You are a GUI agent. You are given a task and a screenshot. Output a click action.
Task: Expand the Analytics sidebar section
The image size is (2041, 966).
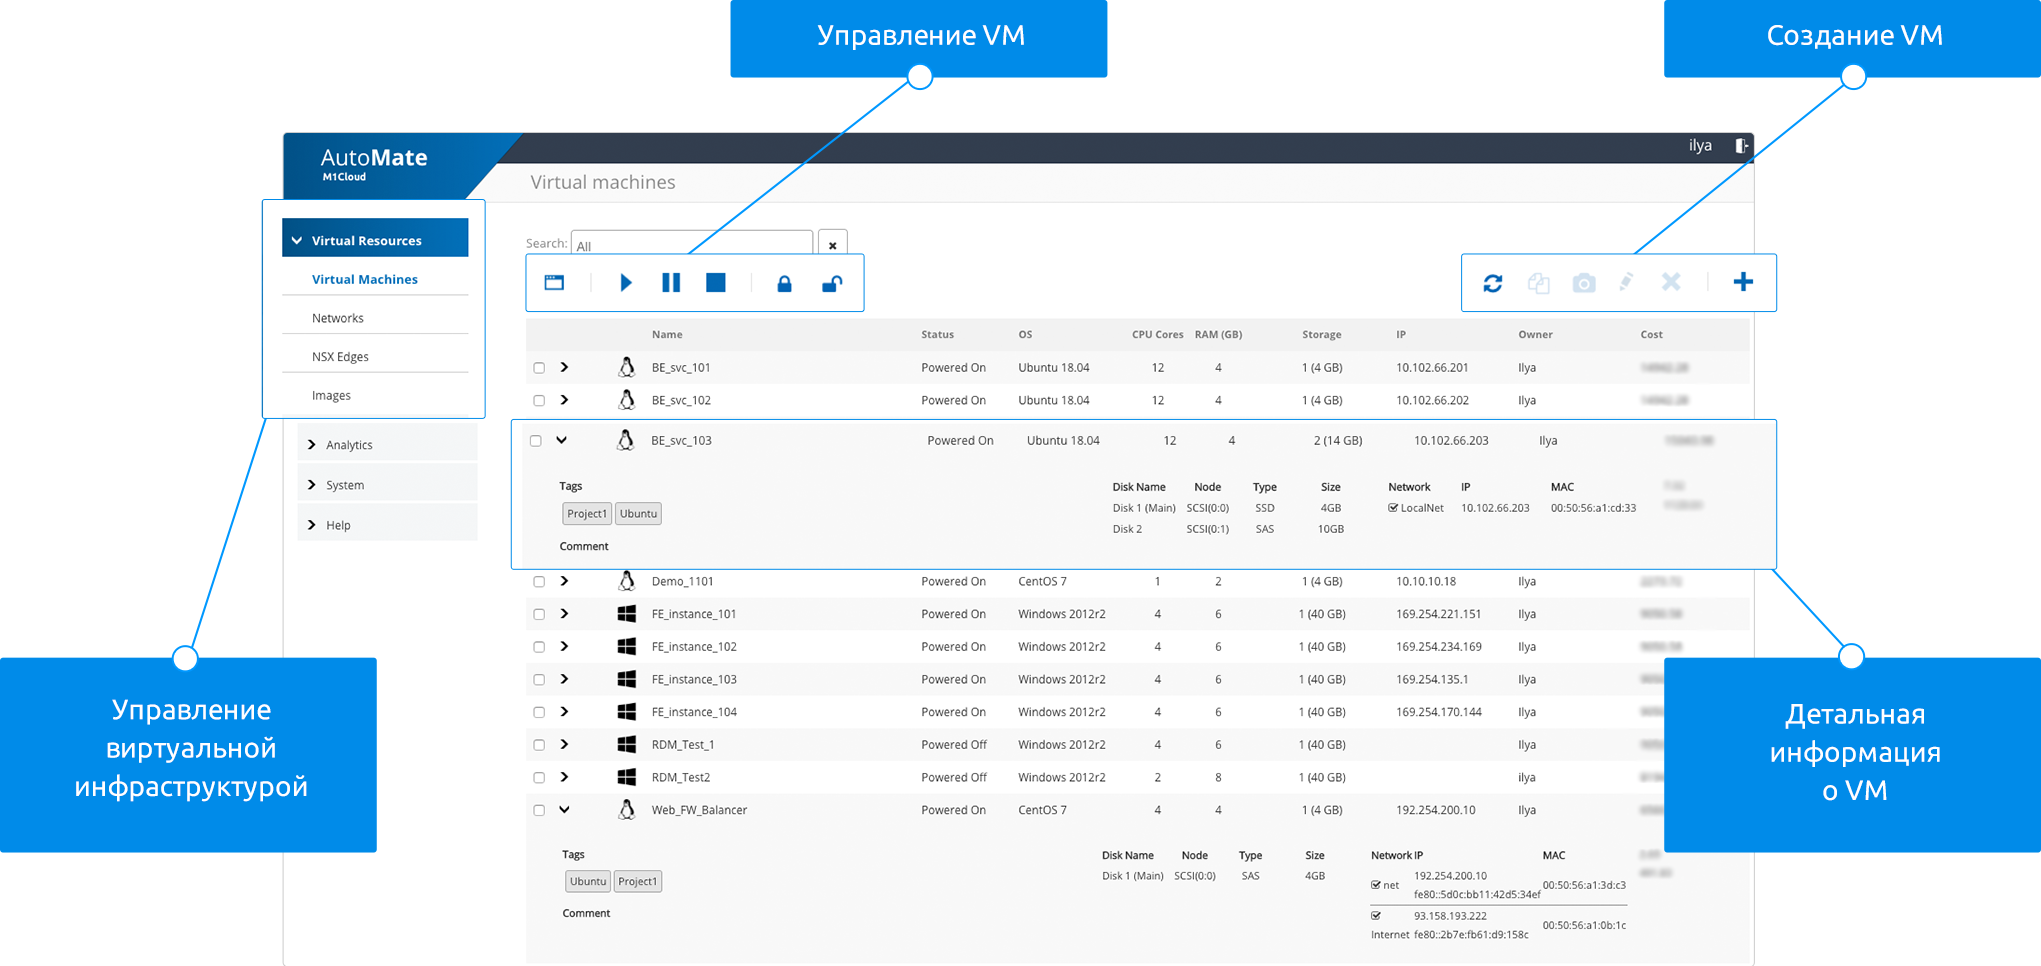[387, 445]
